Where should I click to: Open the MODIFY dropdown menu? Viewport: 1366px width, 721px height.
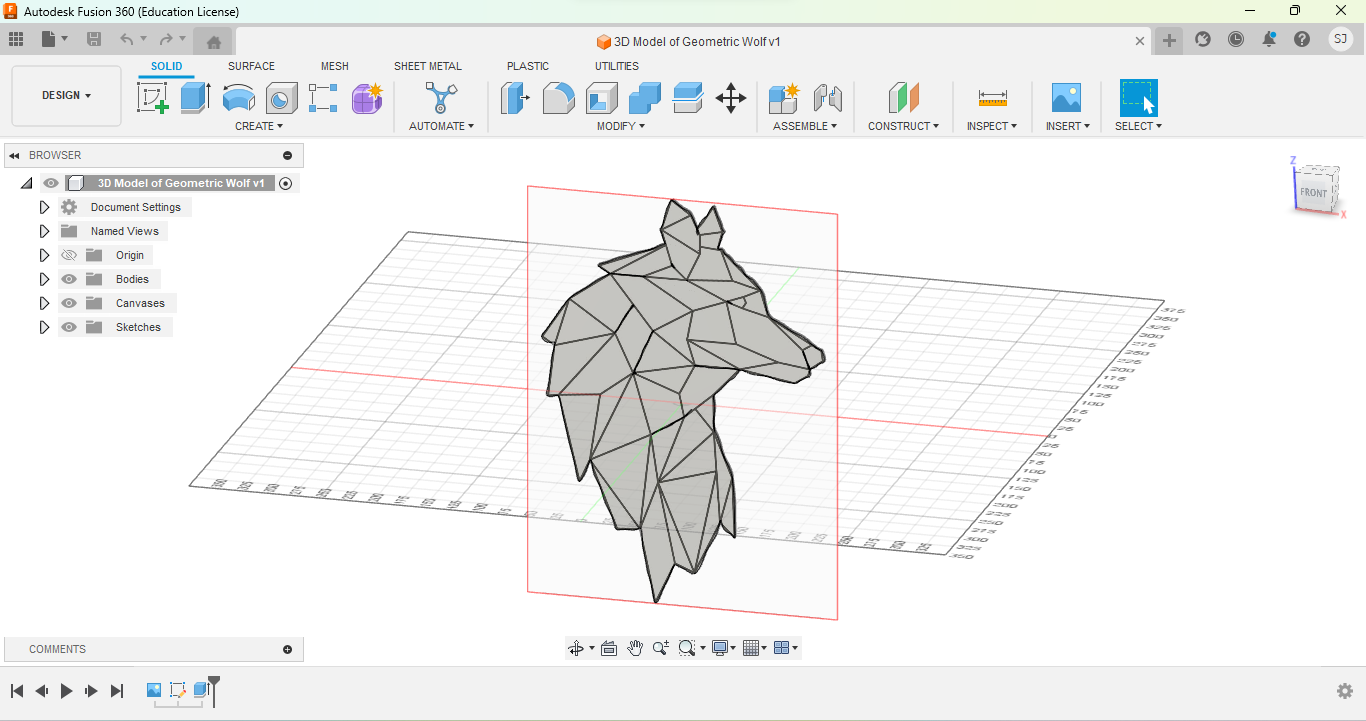620,125
